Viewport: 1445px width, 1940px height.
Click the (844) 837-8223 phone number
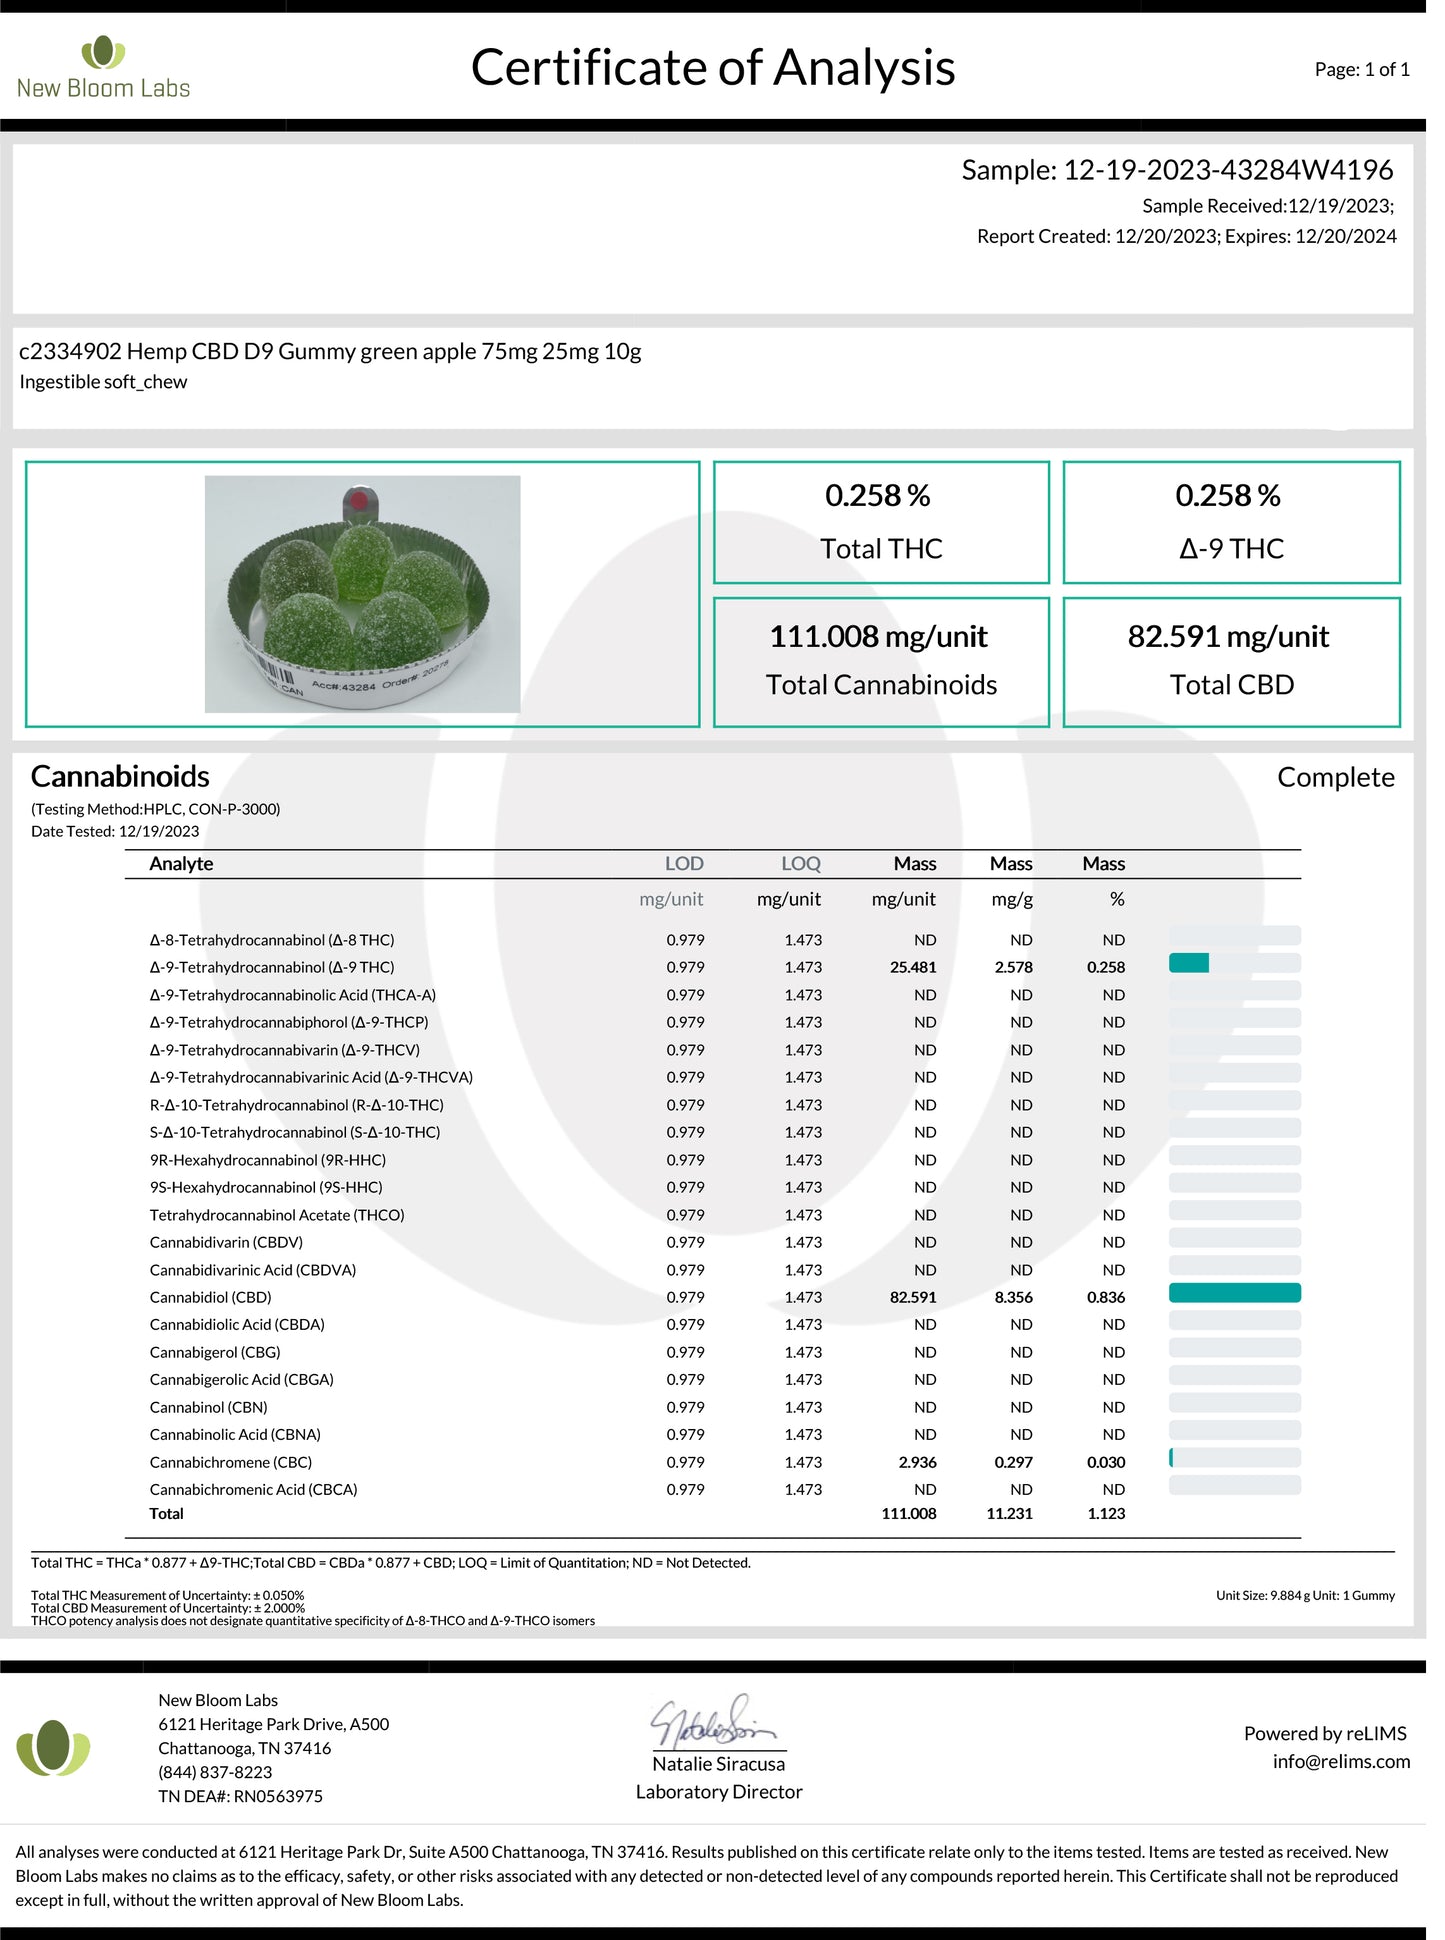click(215, 1772)
